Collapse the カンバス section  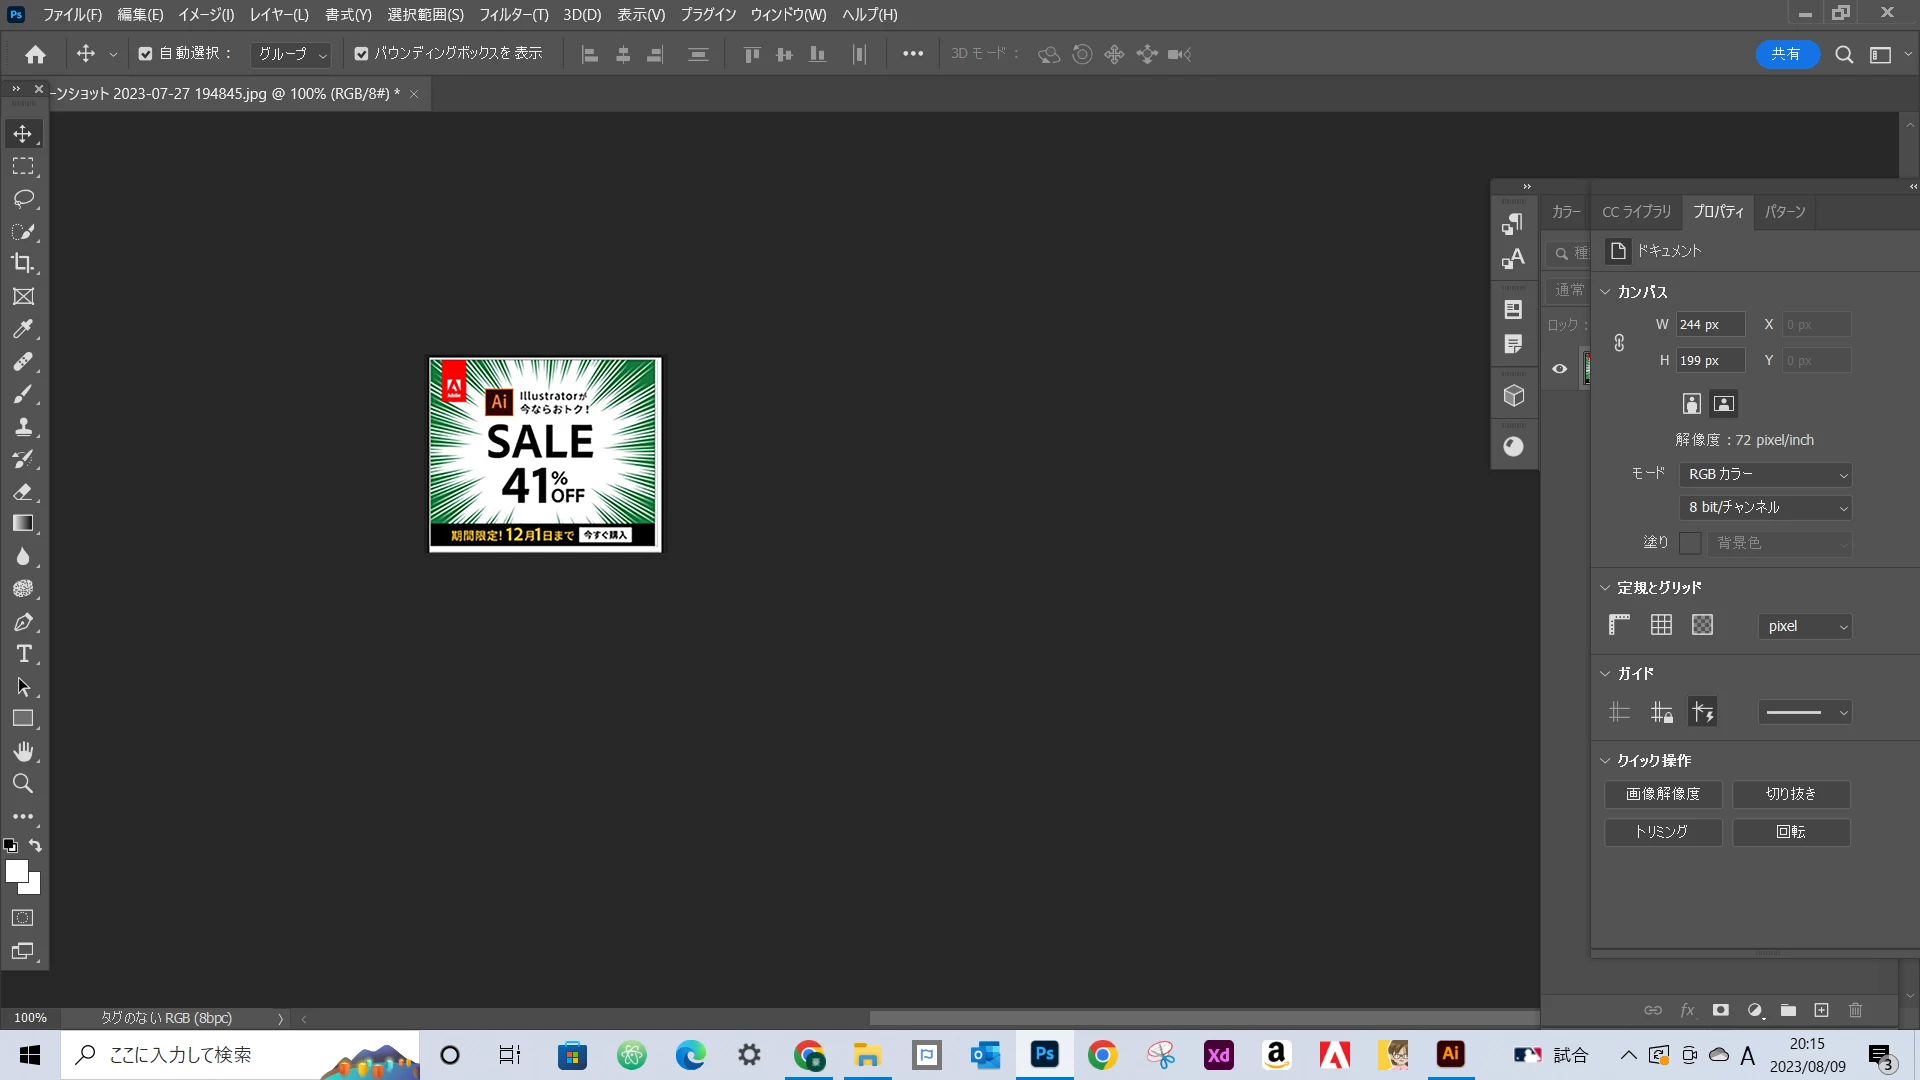tap(1605, 292)
